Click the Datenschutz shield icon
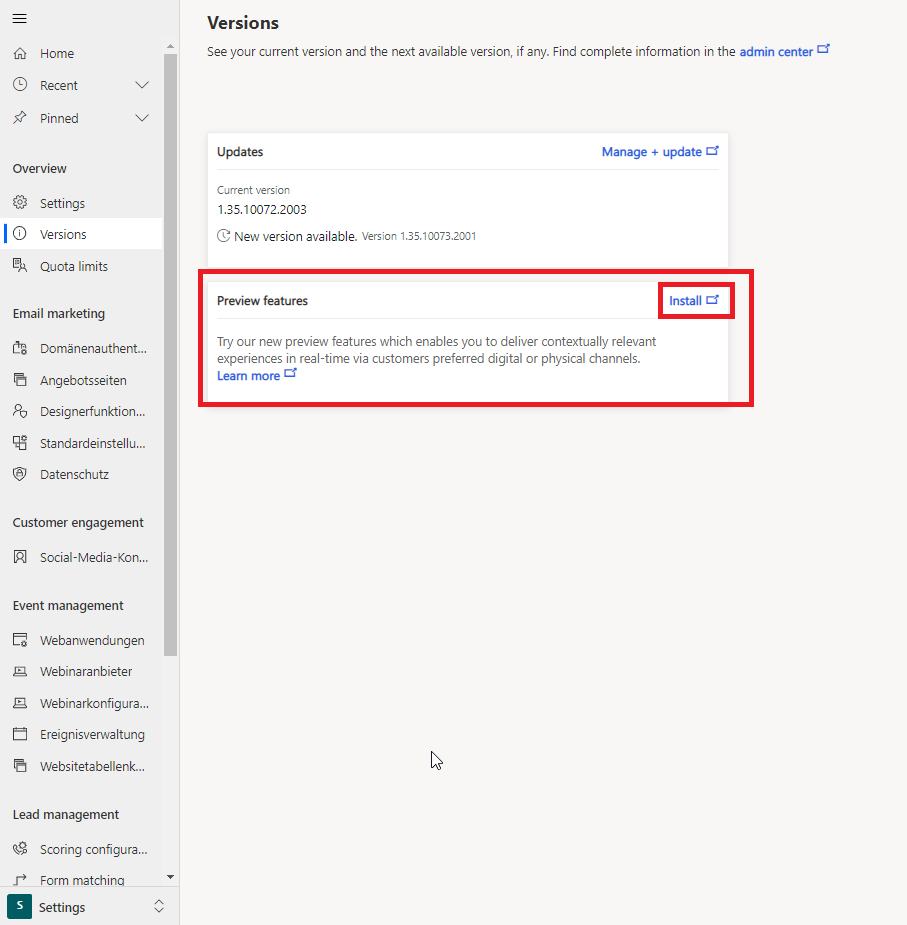The height and width of the screenshot is (925, 907). pyautogui.click(x=20, y=474)
